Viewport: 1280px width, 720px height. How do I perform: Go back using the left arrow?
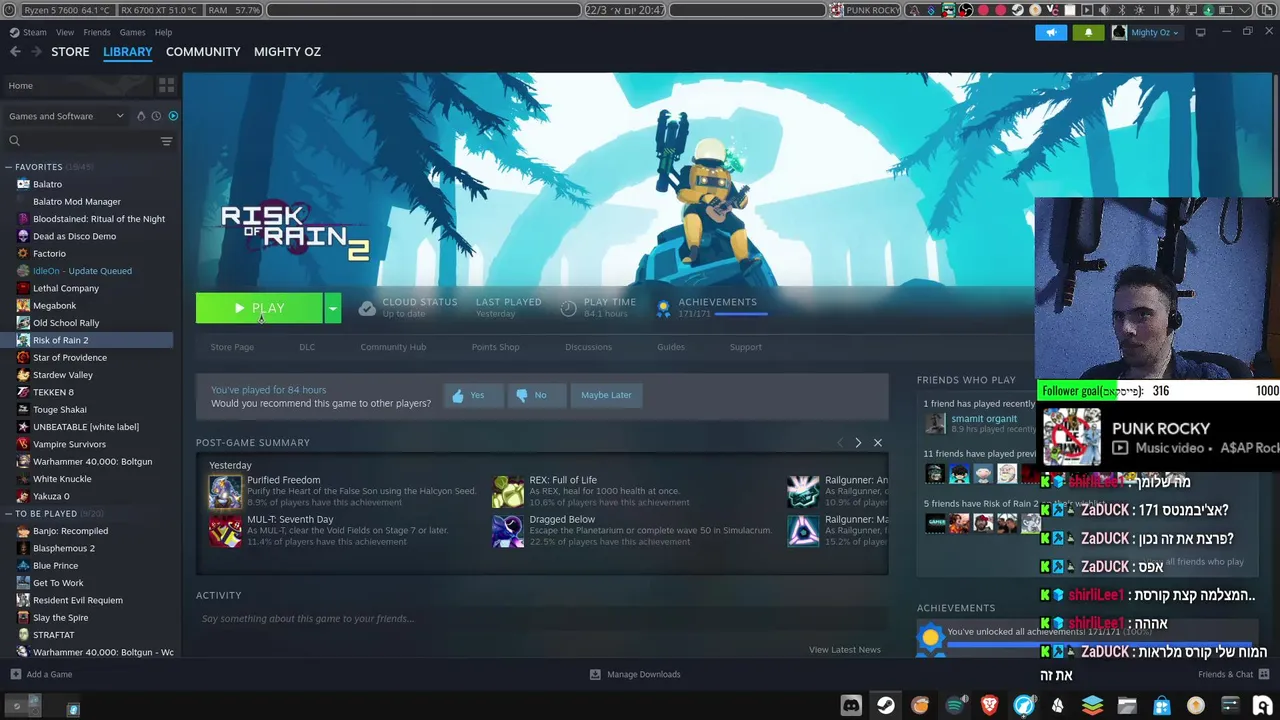(15, 52)
